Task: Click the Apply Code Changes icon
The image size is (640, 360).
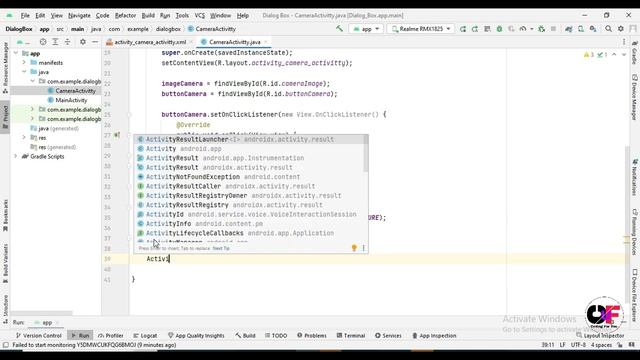Action: 487,29
